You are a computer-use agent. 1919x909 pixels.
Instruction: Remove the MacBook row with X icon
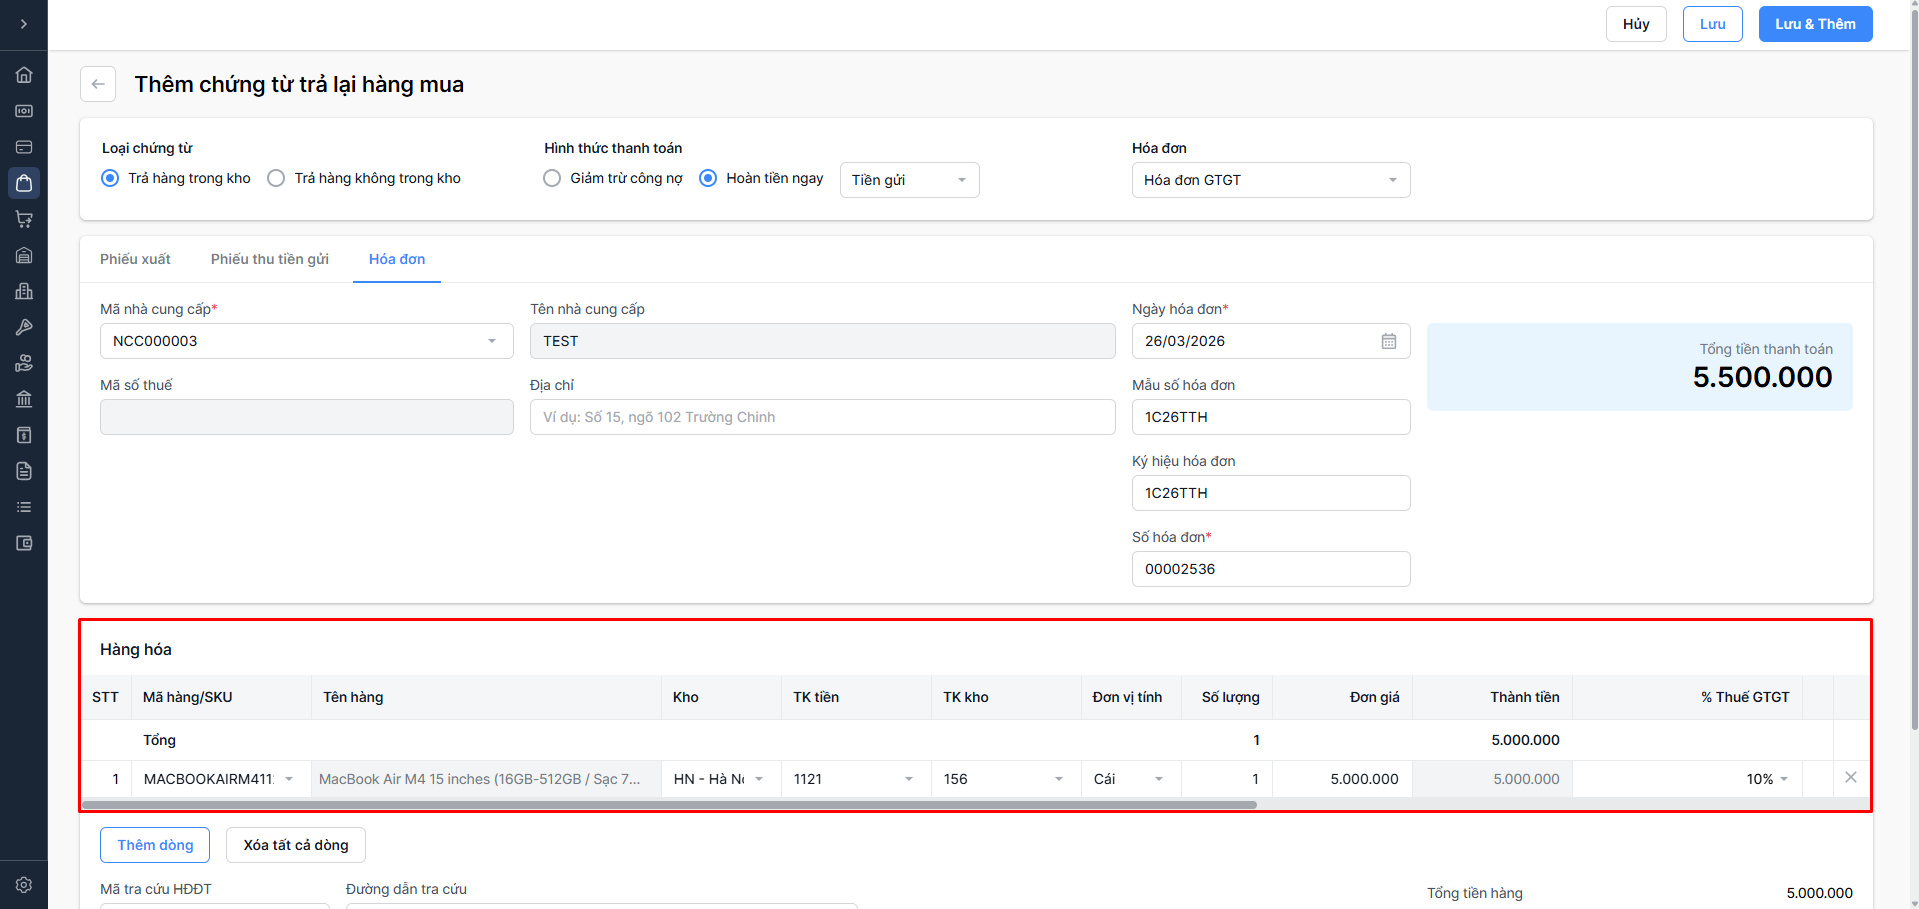point(1850,777)
